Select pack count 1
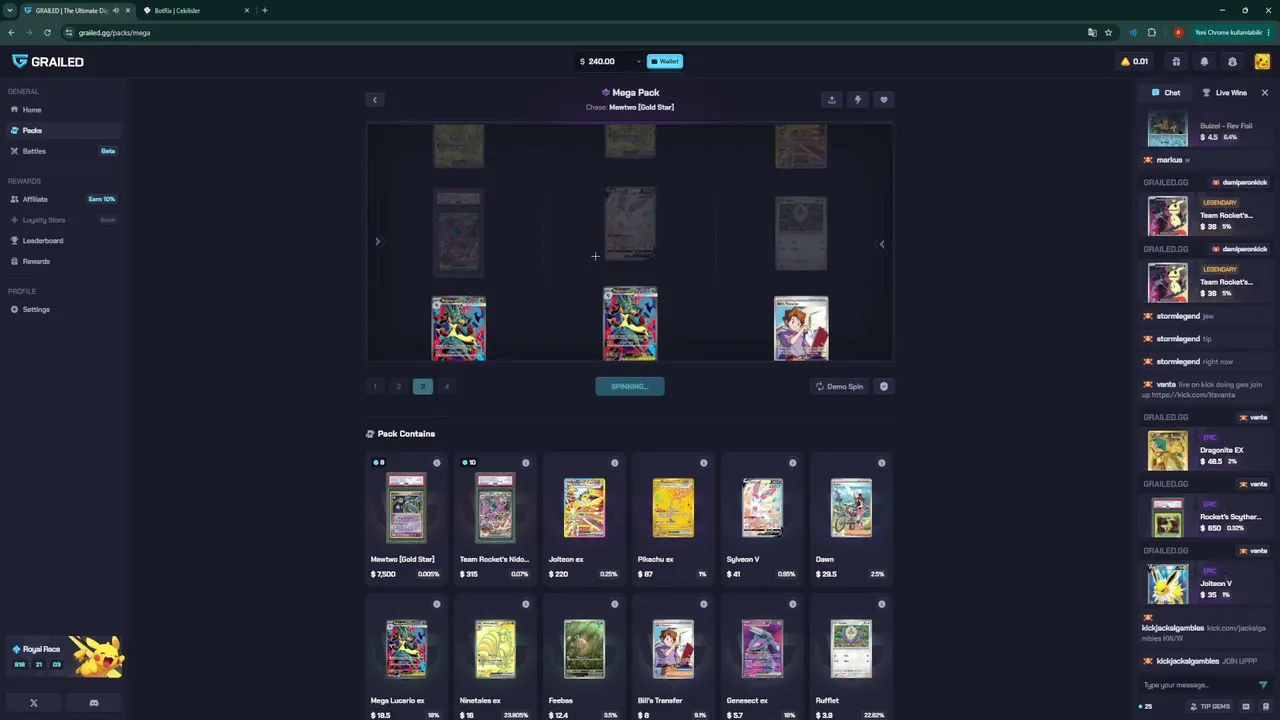 (x=375, y=386)
